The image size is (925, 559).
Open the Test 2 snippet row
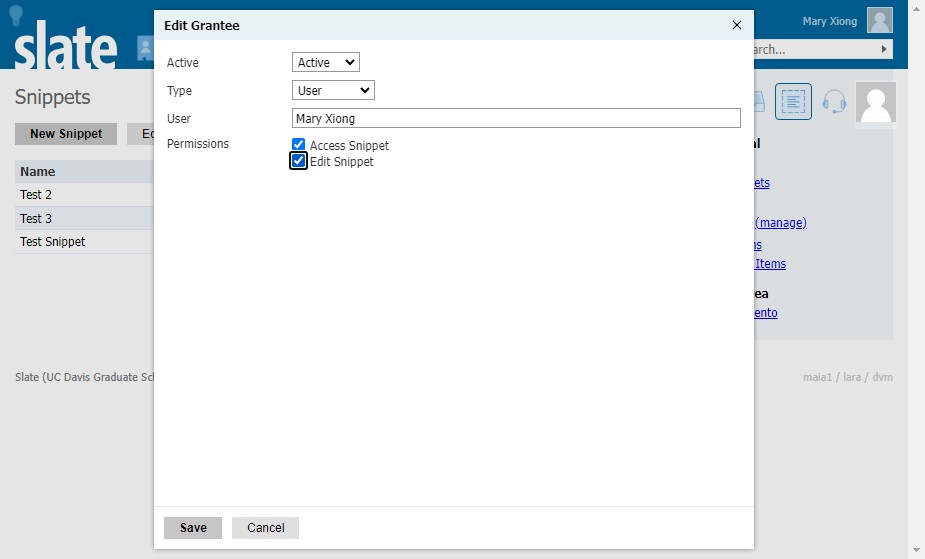click(84, 195)
